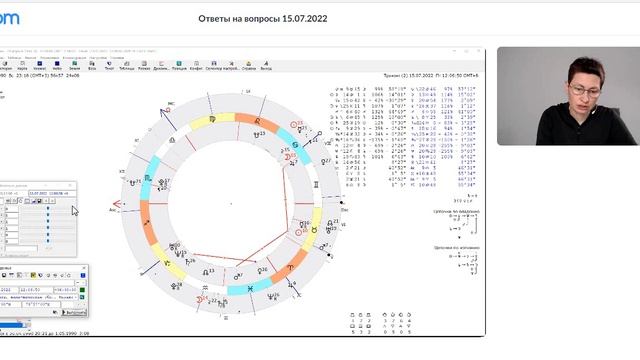Open the Конфигурация menu
The image size is (640, 360).
(x=74, y=58)
